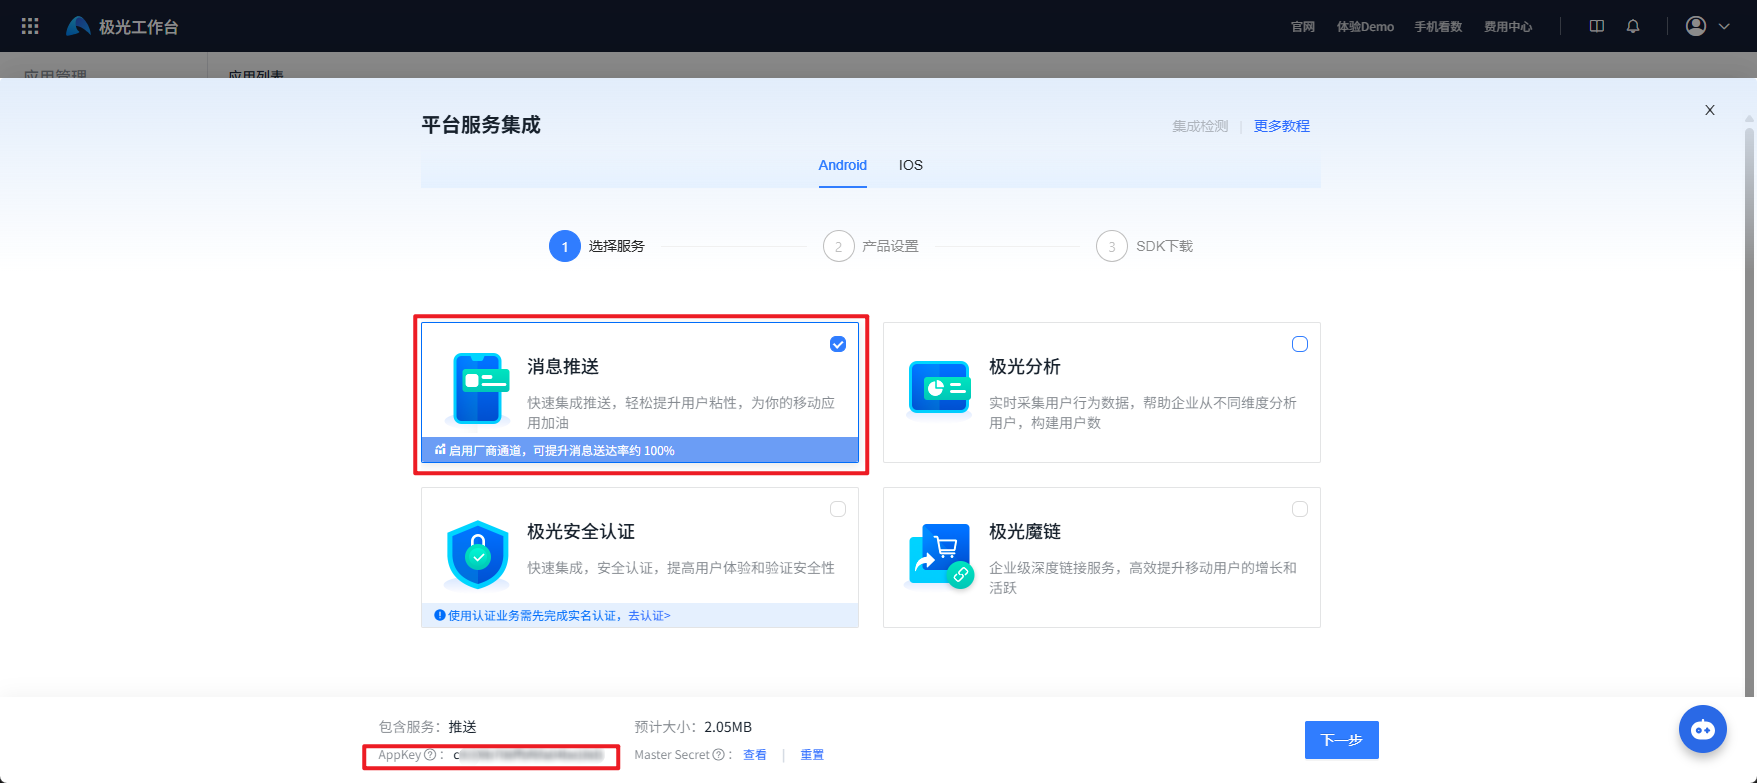Open the notifications bell

pyautogui.click(x=1633, y=26)
